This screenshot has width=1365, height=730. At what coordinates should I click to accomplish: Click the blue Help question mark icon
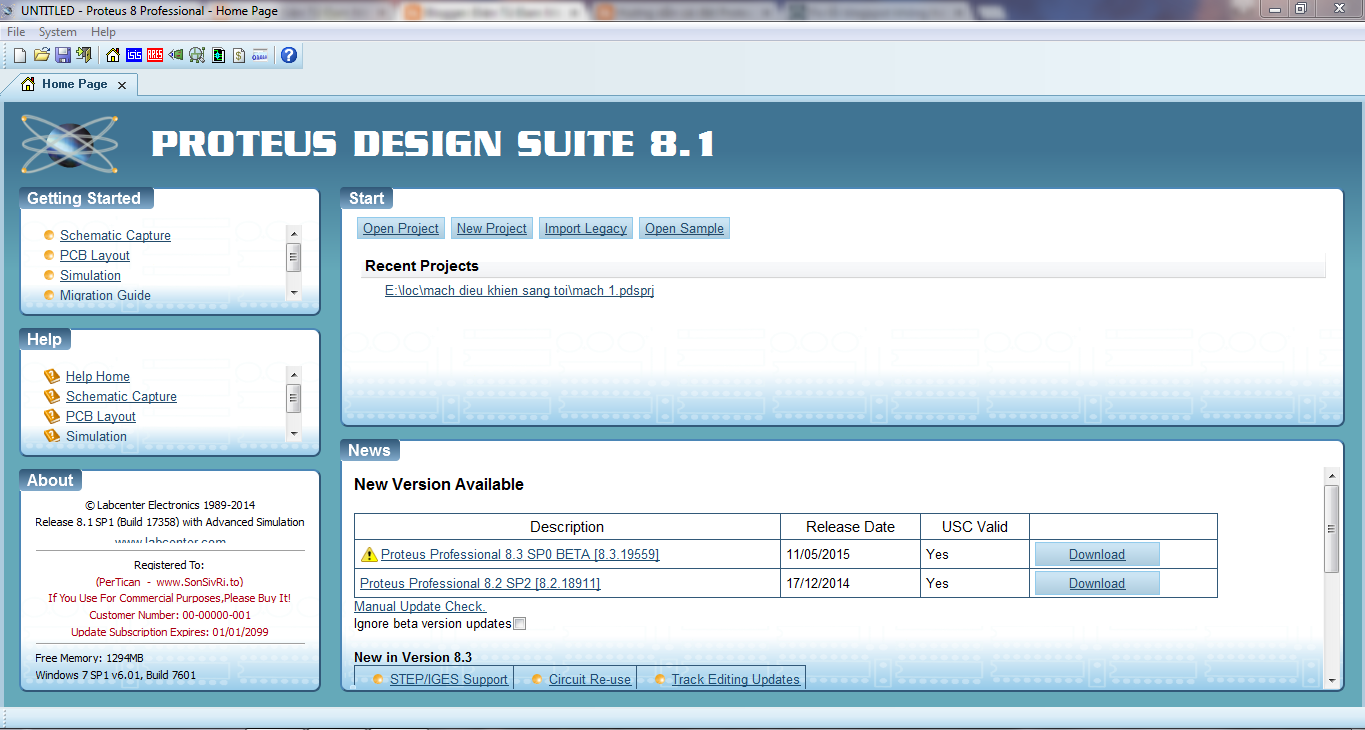289,55
